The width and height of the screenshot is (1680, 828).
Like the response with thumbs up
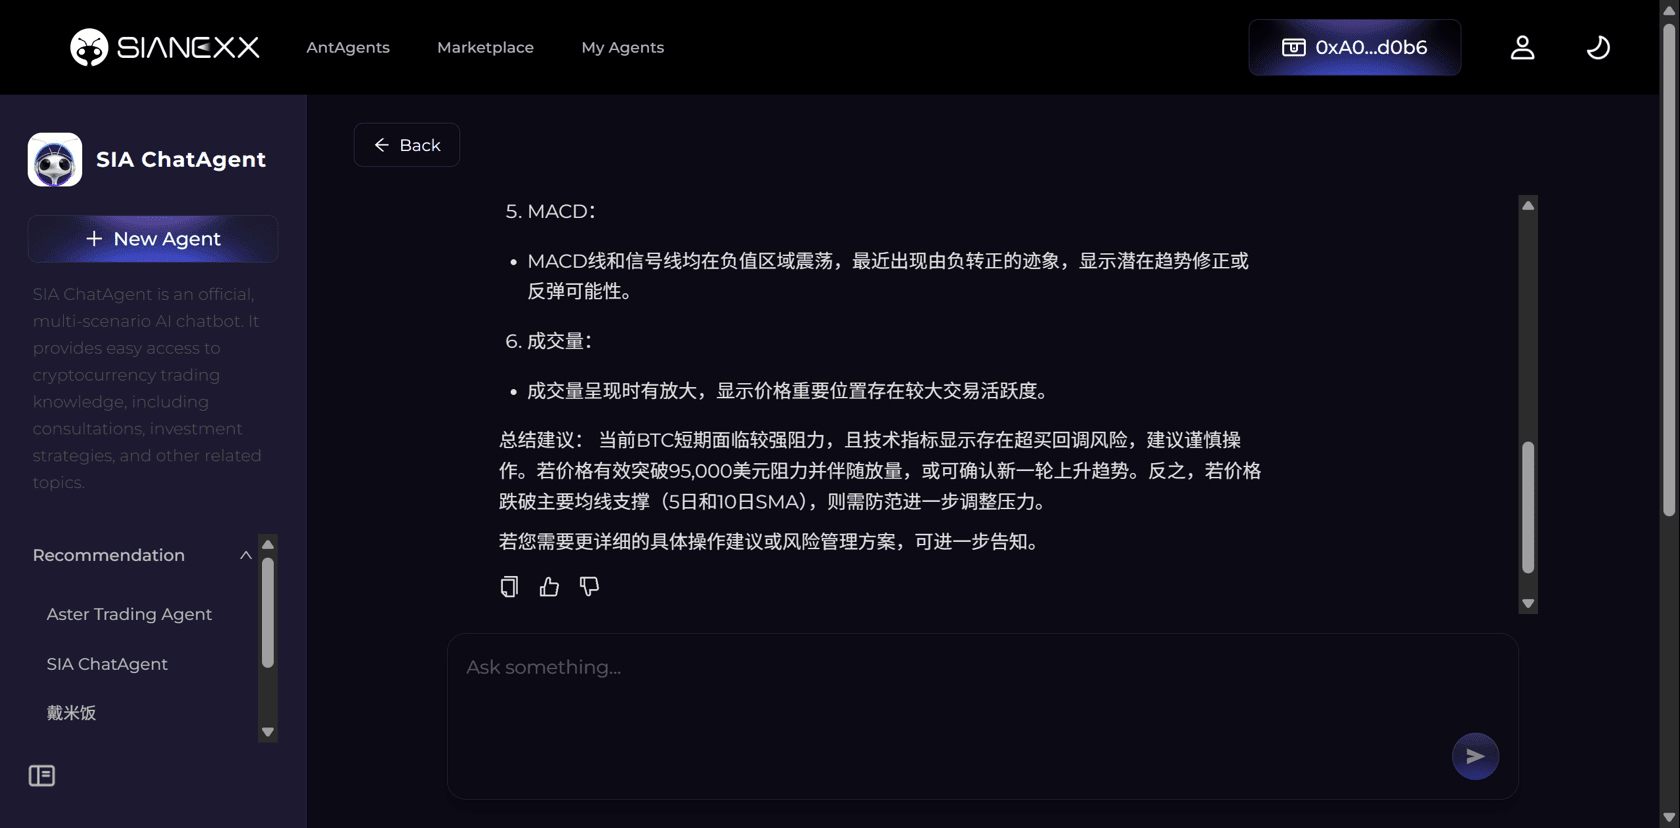[x=549, y=587]
